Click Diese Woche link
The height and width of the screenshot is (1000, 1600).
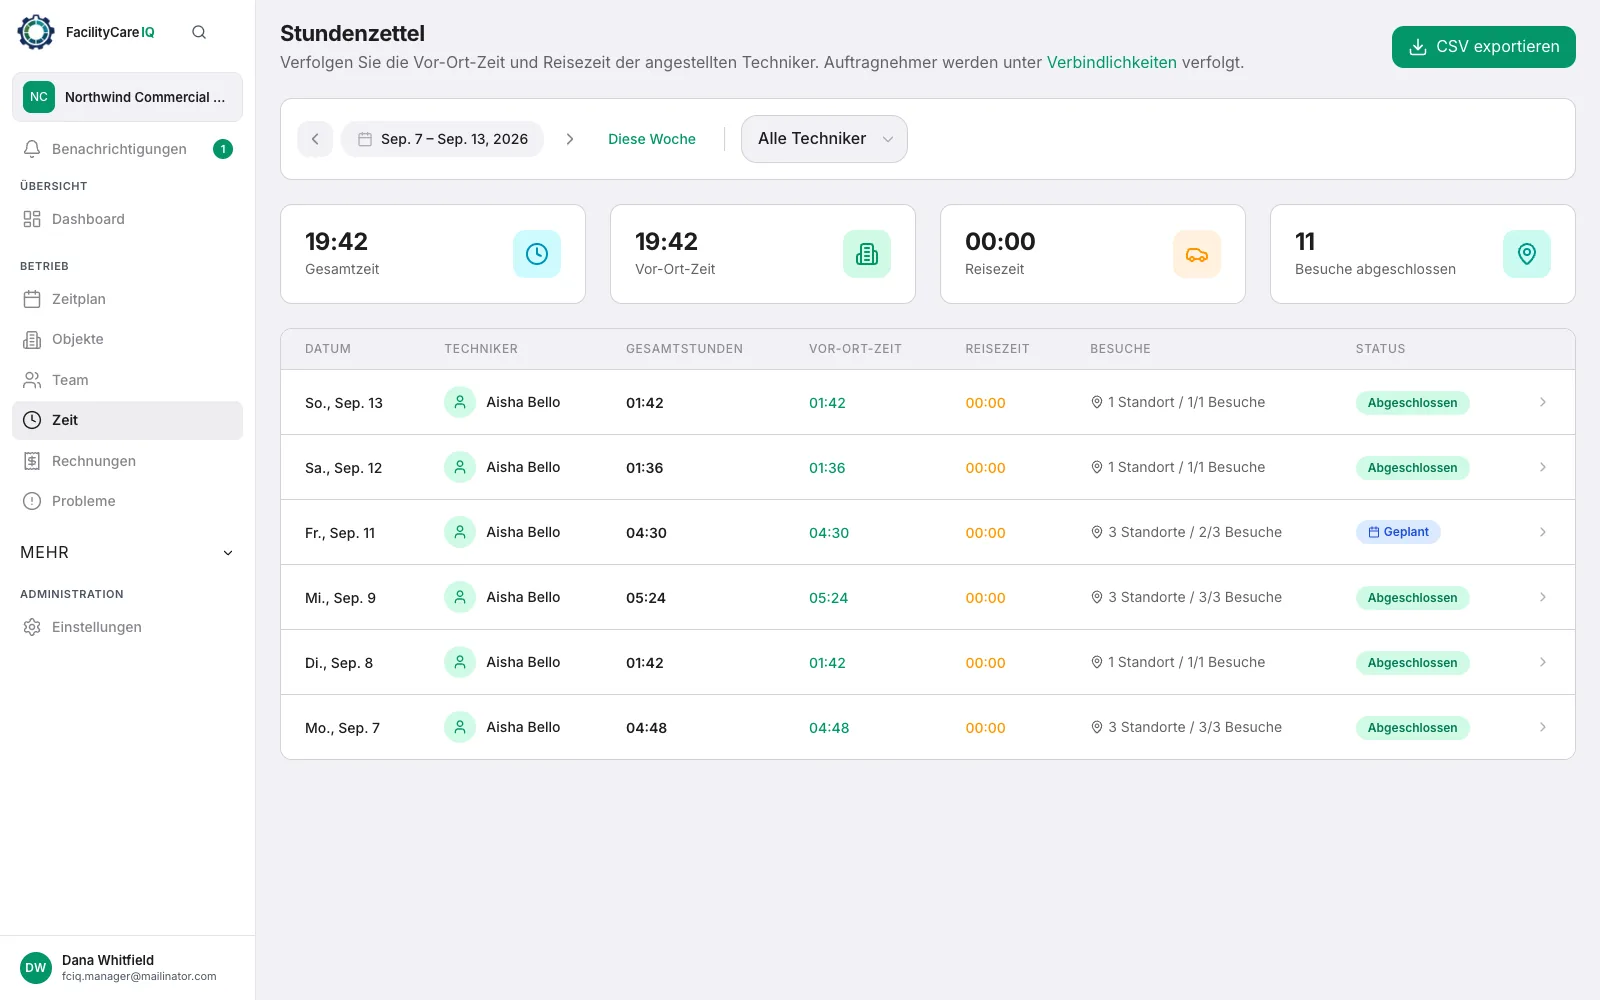pyautogui.click(x=652, y=139)
